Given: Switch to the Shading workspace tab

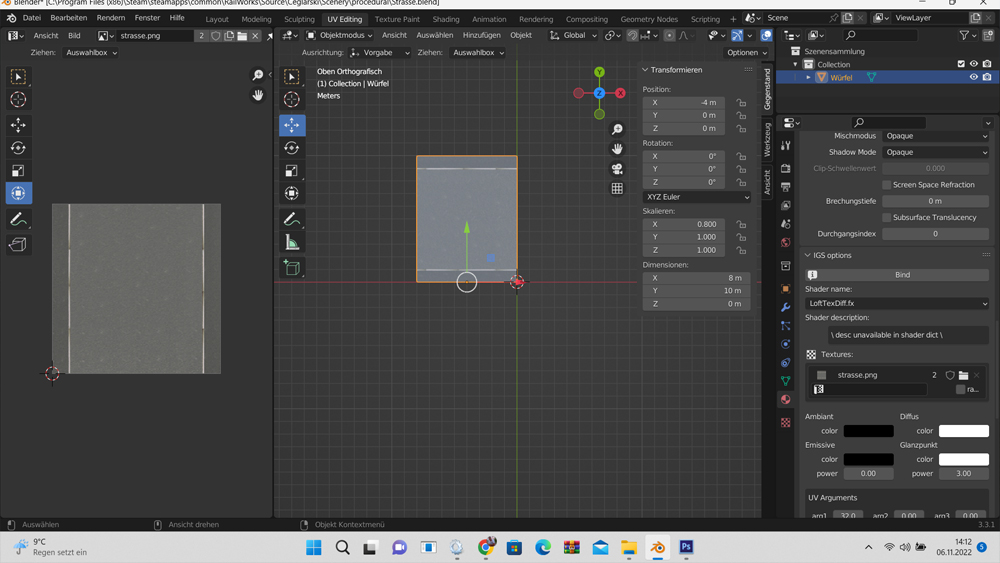Looking at the screenshot, I should click(x=446, y=19).
